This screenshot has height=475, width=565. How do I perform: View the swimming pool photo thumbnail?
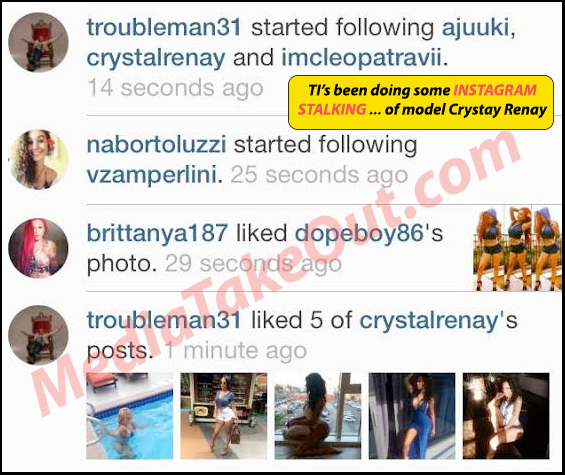[x=130, y=416]
